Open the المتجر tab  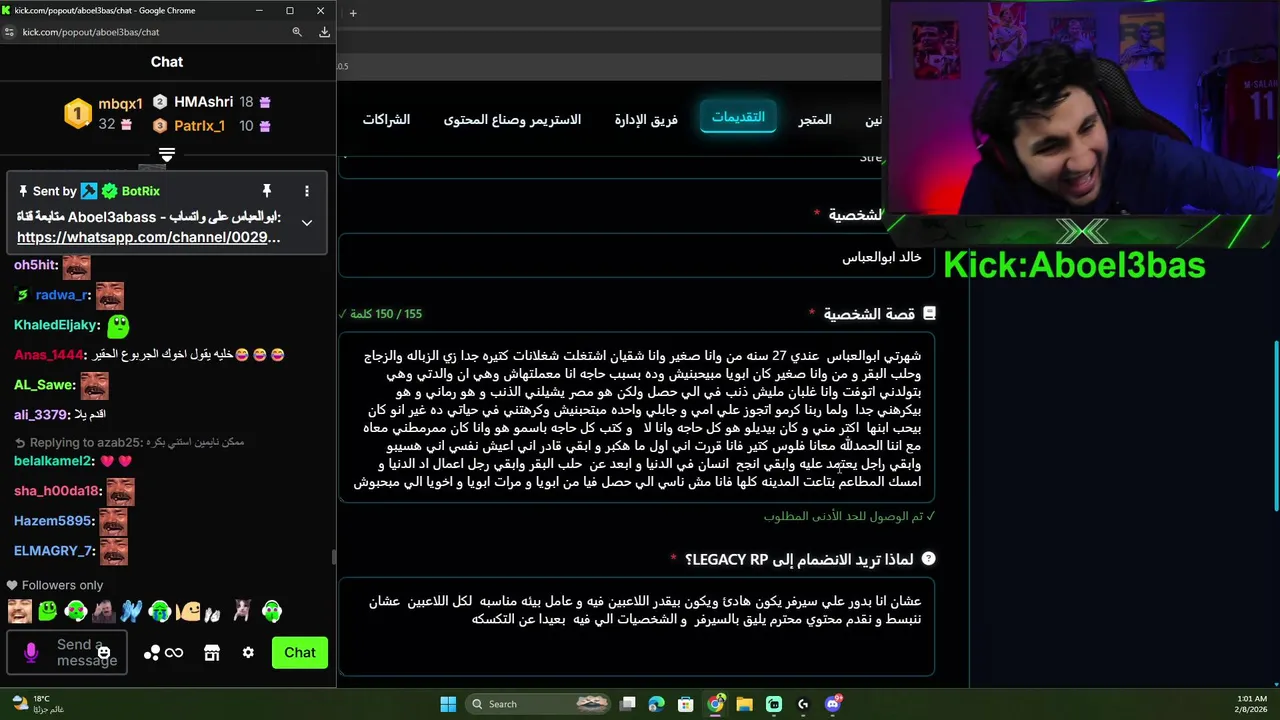(815, 119)
